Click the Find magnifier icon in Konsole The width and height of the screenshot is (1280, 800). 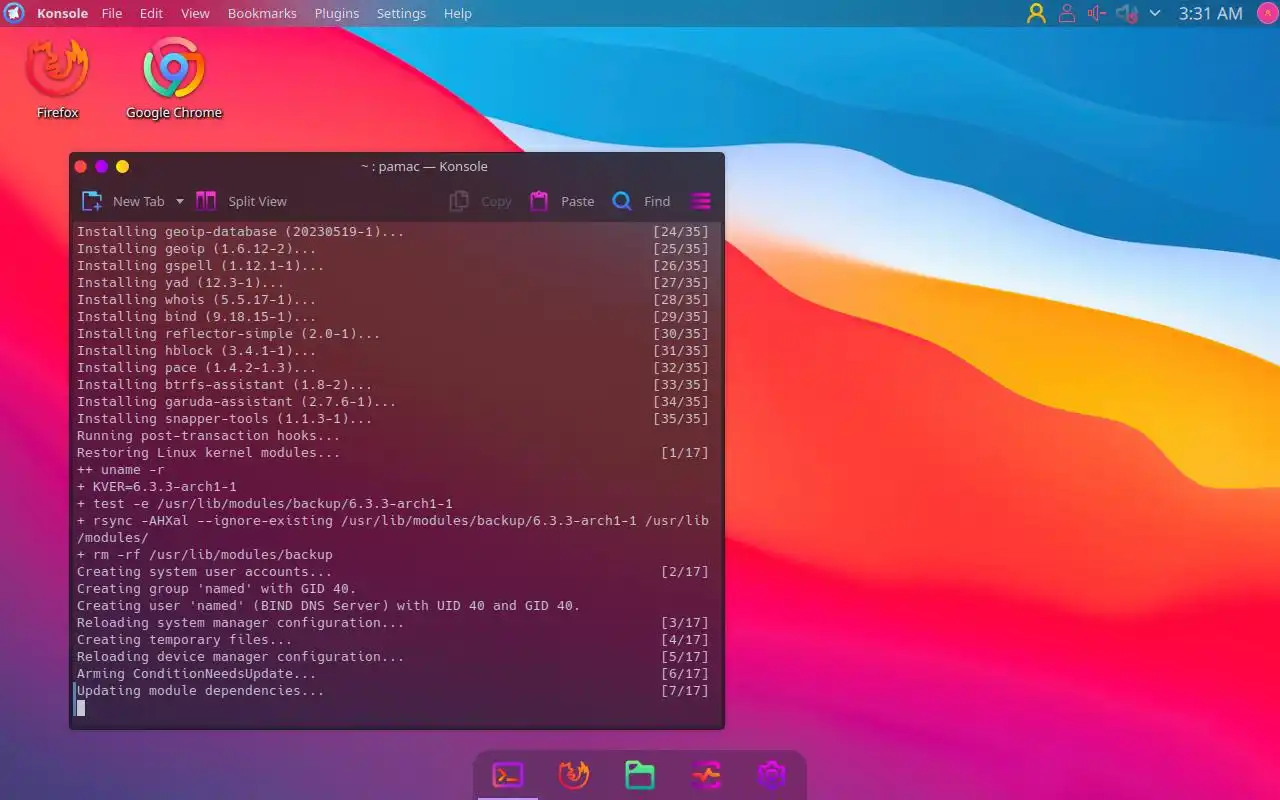622,201
